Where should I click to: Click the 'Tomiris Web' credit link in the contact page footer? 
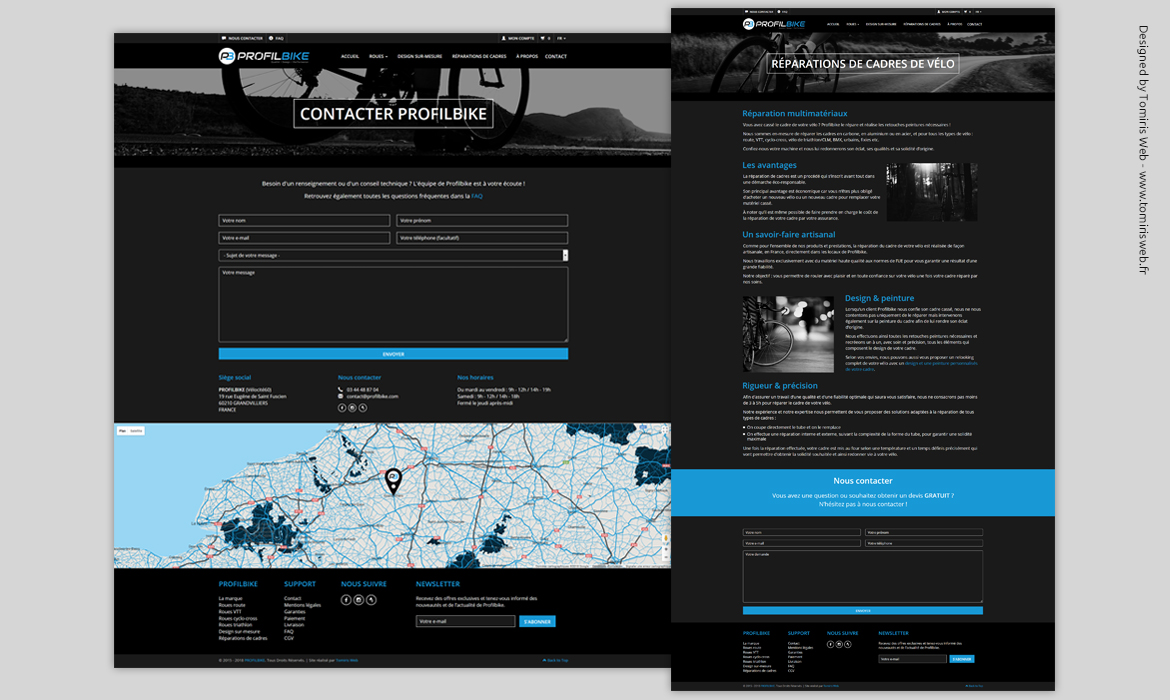point(347,660)
